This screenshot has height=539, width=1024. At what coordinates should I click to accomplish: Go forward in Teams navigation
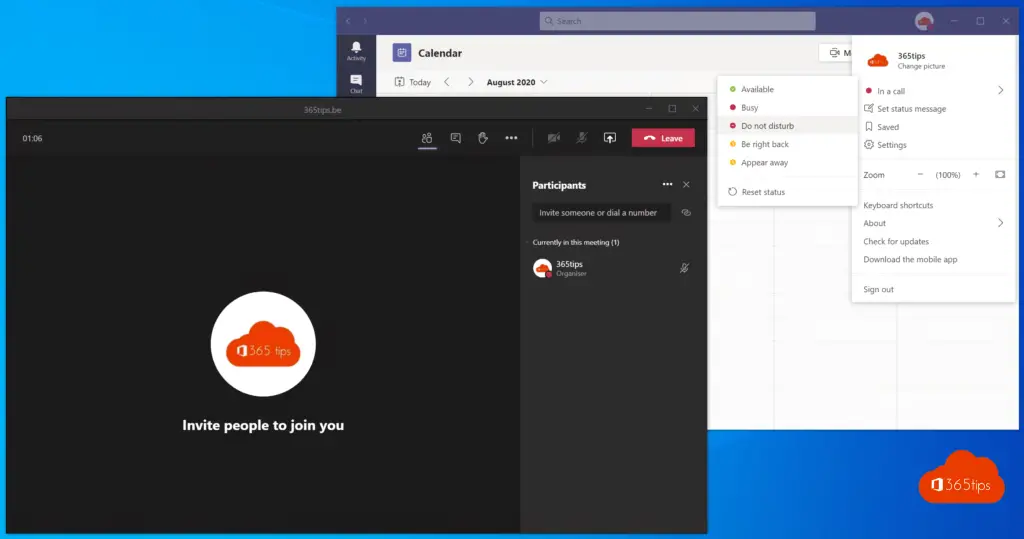(365, 21)
